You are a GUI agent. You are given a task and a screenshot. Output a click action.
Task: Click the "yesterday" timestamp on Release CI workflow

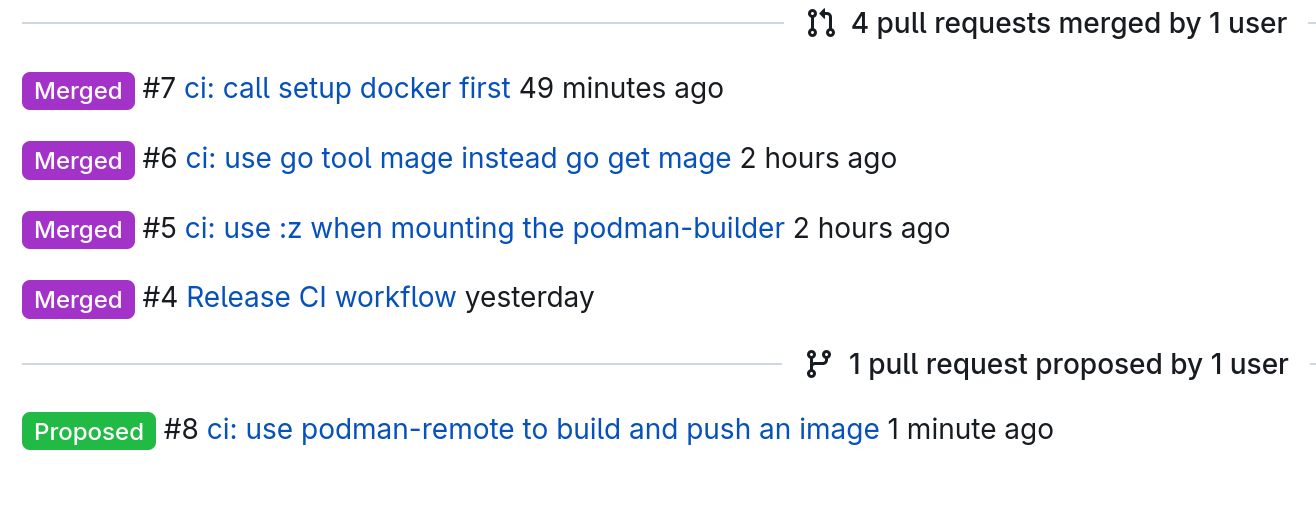coord(529,298)
